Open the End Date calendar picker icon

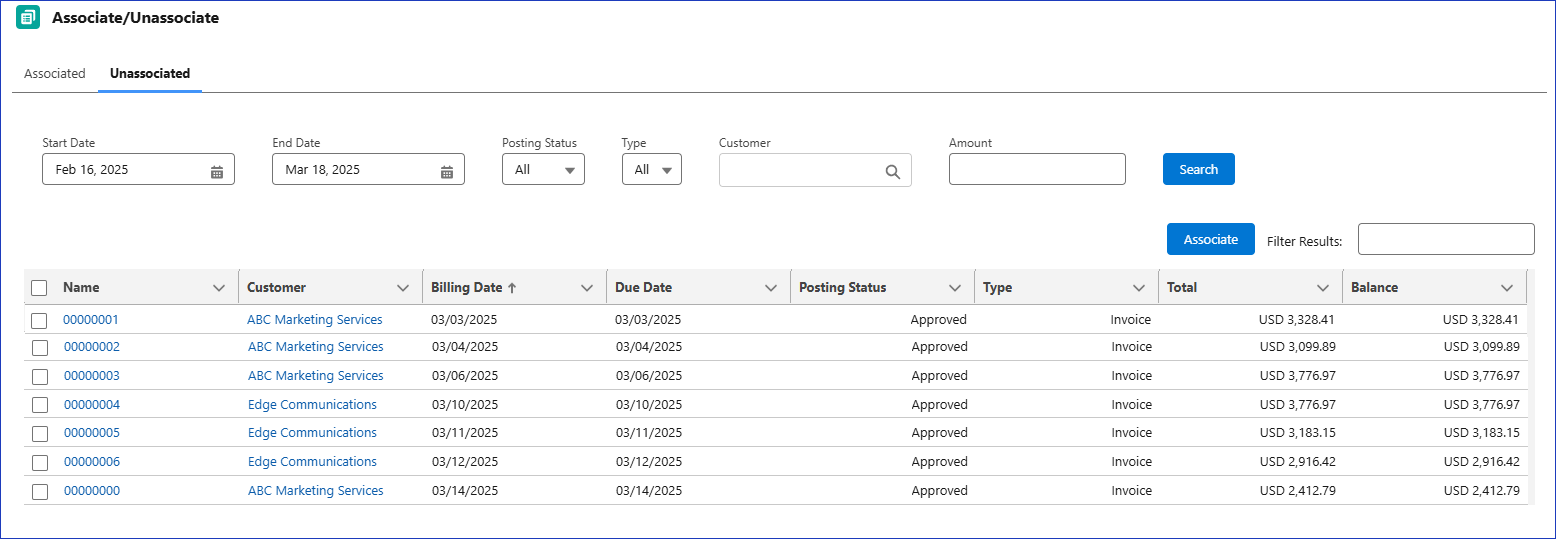point(447,171)
